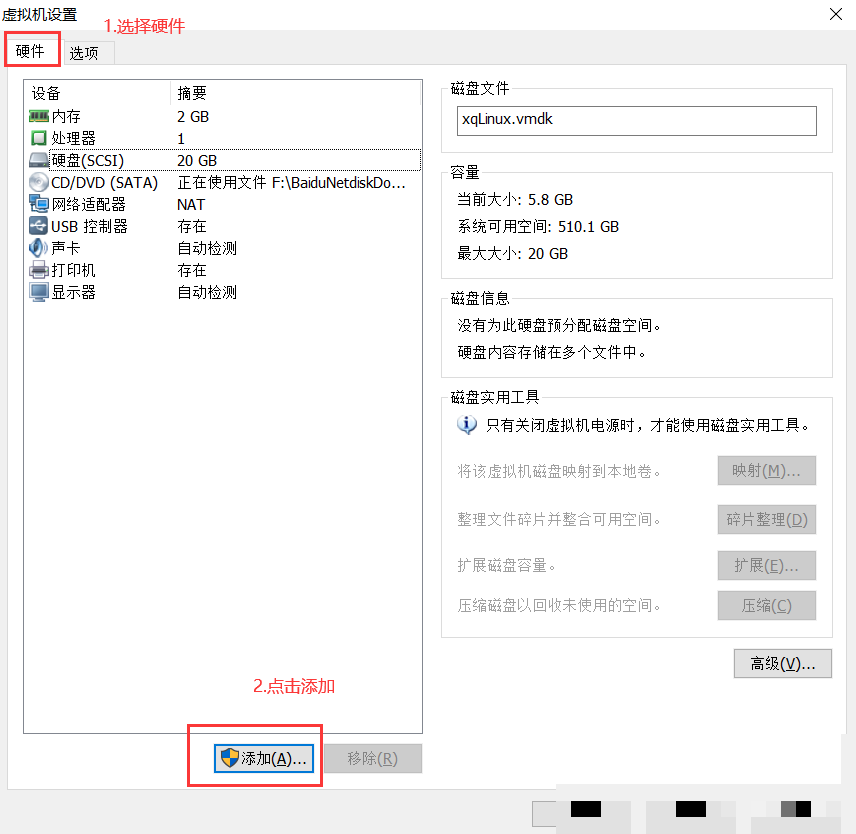Select the 处理器 device row
The width and height of the screenshot is (856, 834).
(224, 138)
